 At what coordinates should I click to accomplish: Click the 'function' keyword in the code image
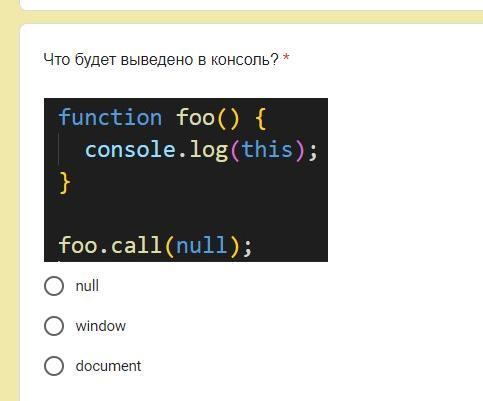pos(110,118)
